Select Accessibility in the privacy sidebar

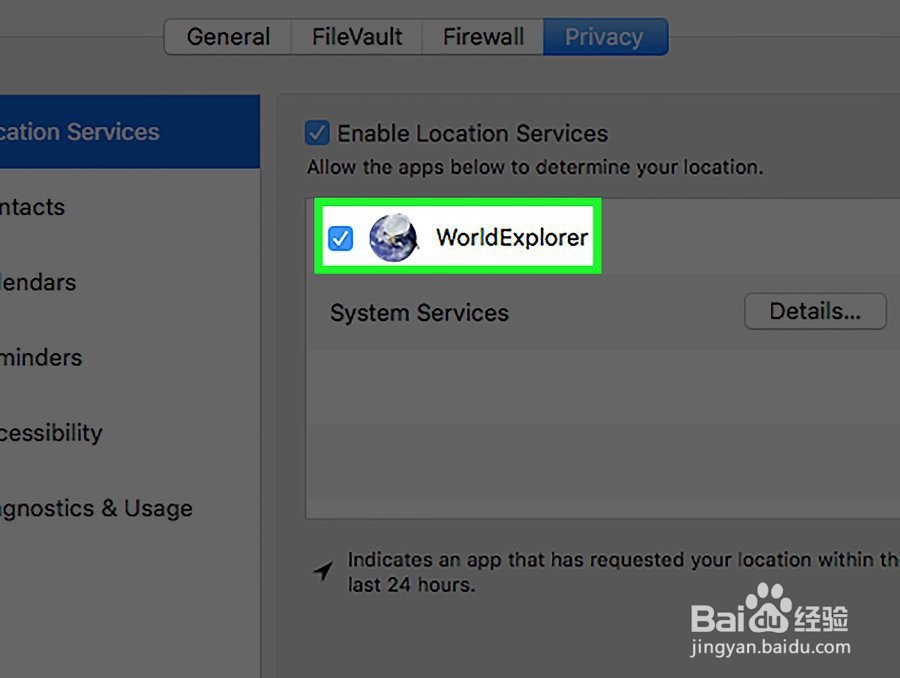click(130, 432)
